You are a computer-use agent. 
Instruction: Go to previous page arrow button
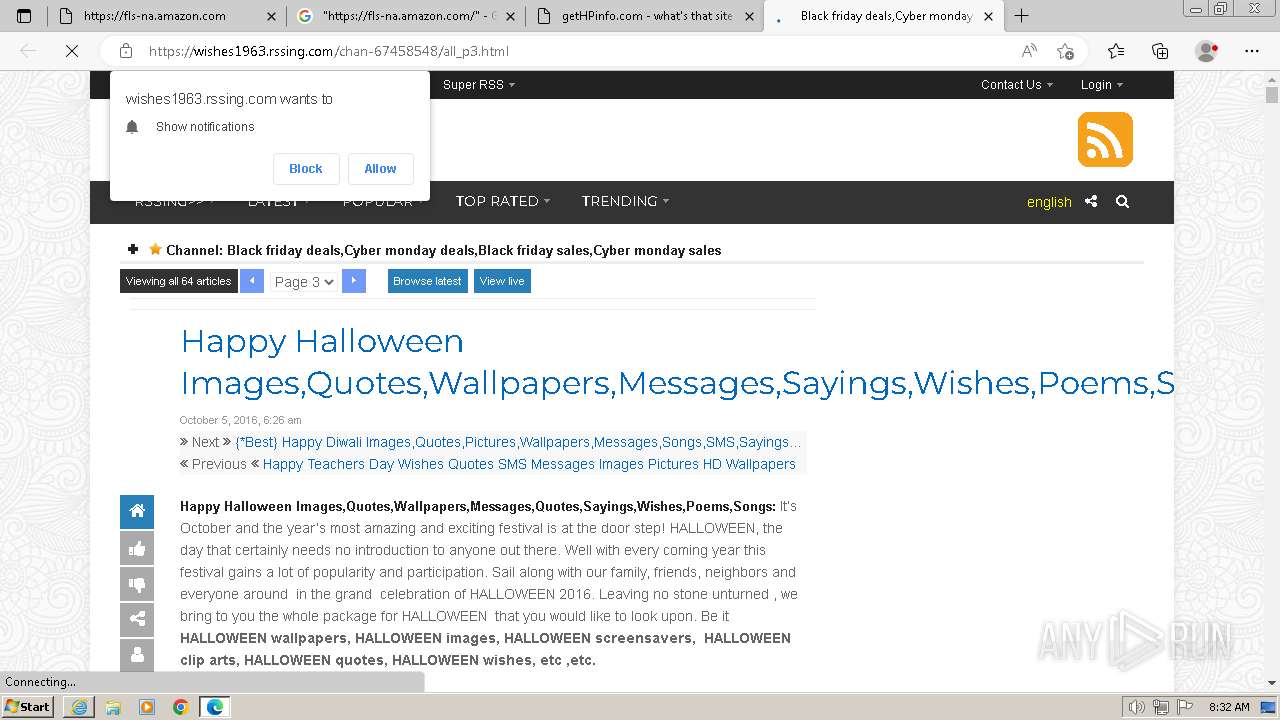pyautogui.click(x=252, y=281)
